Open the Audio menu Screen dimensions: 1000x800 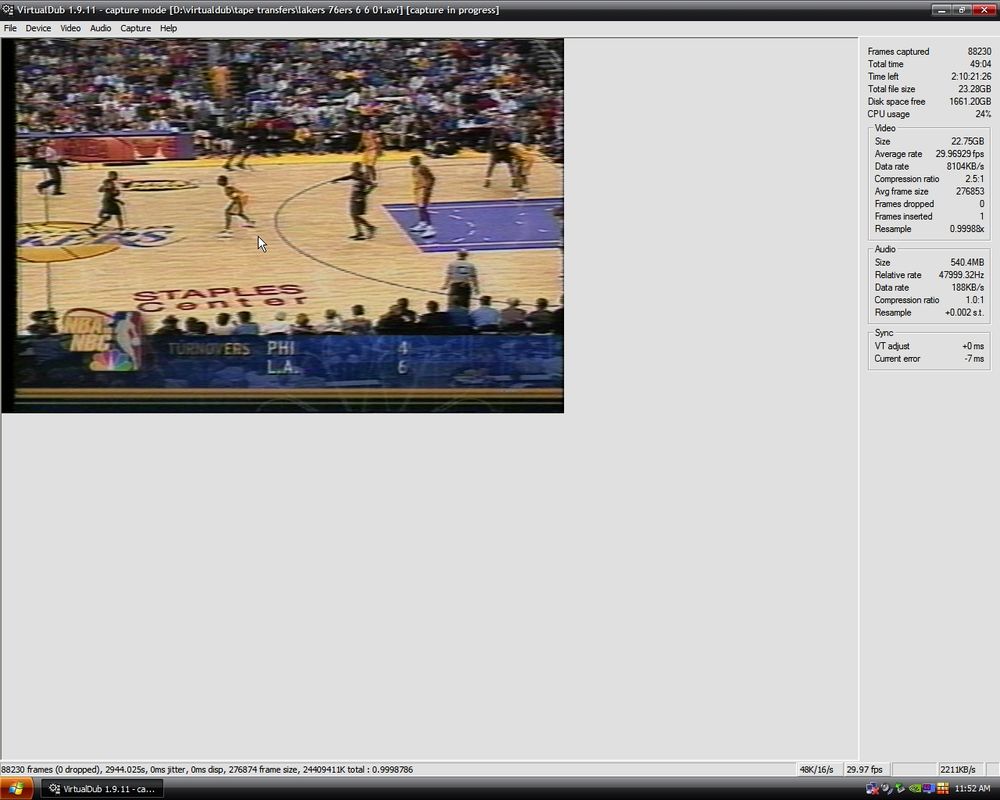100,28
